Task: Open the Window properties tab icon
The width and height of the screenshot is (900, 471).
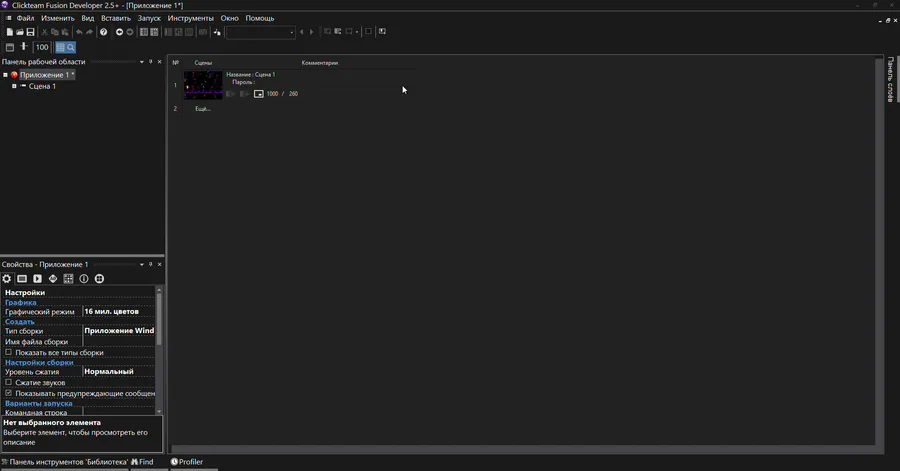Action: pos(22,279)
